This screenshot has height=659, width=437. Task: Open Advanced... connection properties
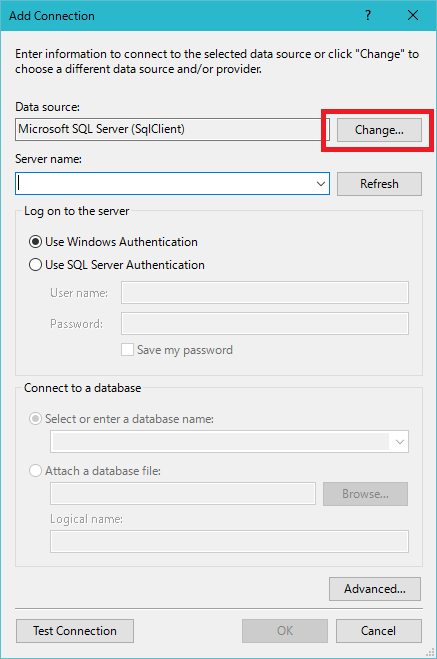coord(375,589)
